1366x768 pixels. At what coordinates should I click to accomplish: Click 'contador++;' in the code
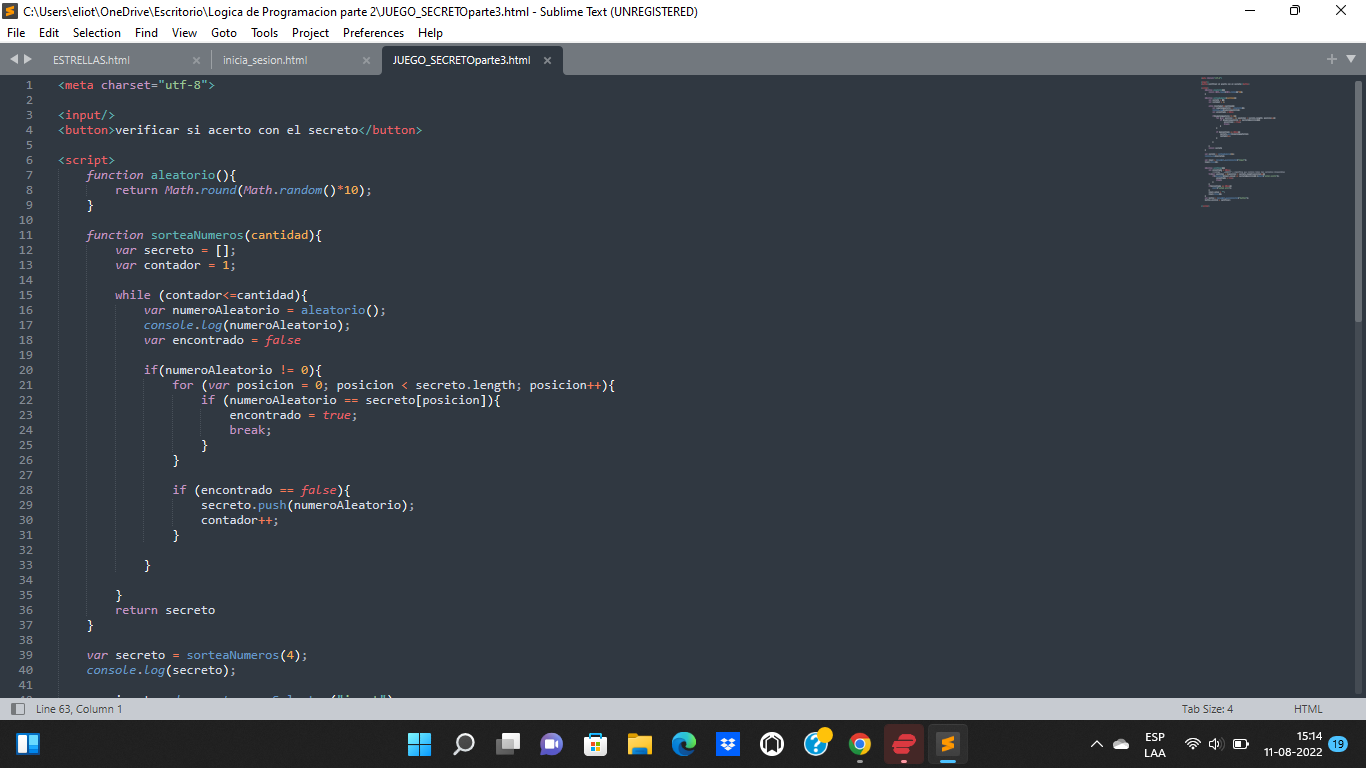pyautogui.click(x=240, y=520)
